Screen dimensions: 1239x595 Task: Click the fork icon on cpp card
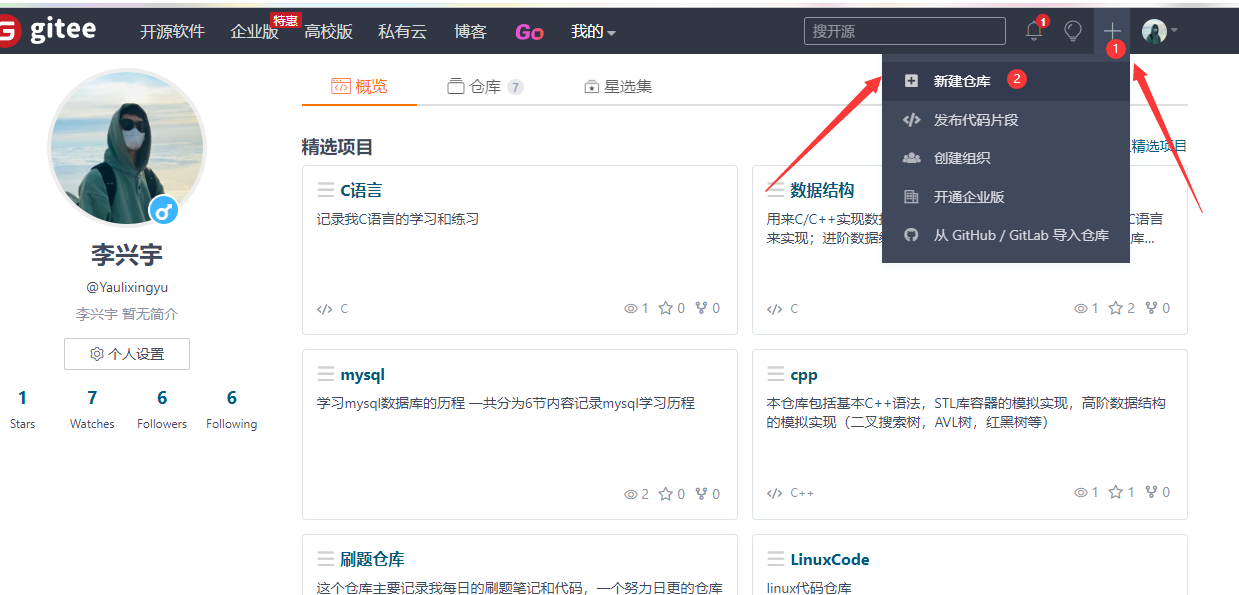(x=1152, y=492)
